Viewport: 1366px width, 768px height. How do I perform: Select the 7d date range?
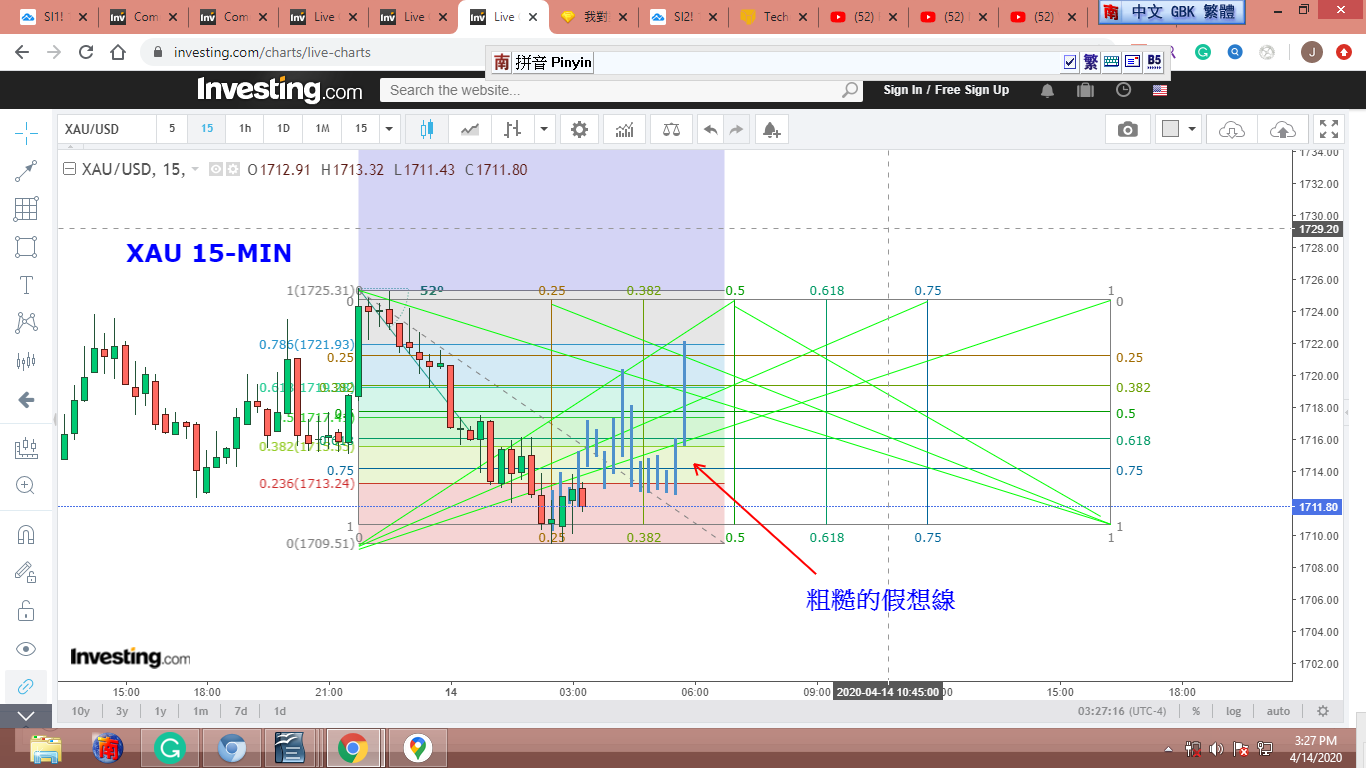click(241, 711)
